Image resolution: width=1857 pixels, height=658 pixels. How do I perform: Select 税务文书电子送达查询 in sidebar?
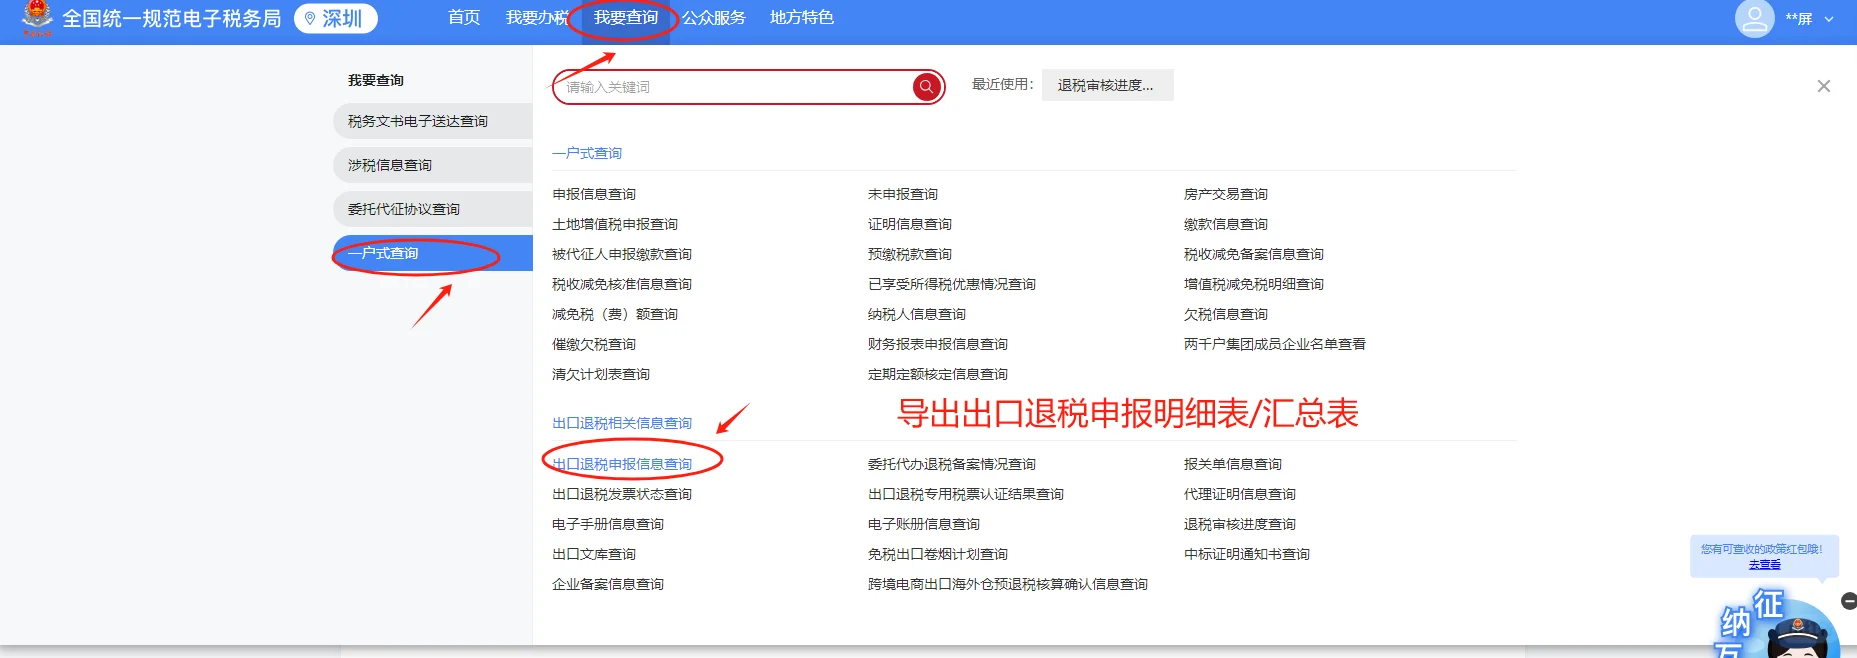tap(433, 121)
